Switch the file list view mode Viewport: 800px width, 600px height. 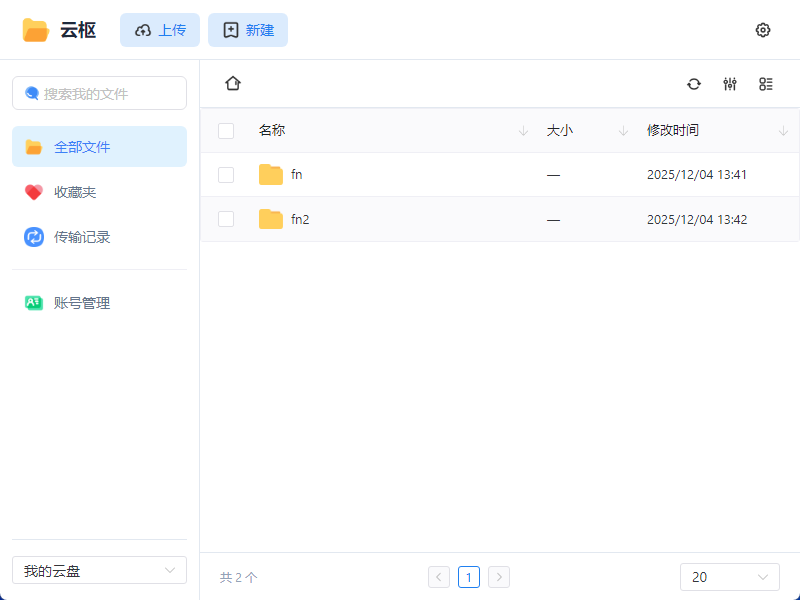tap(766, 84)
